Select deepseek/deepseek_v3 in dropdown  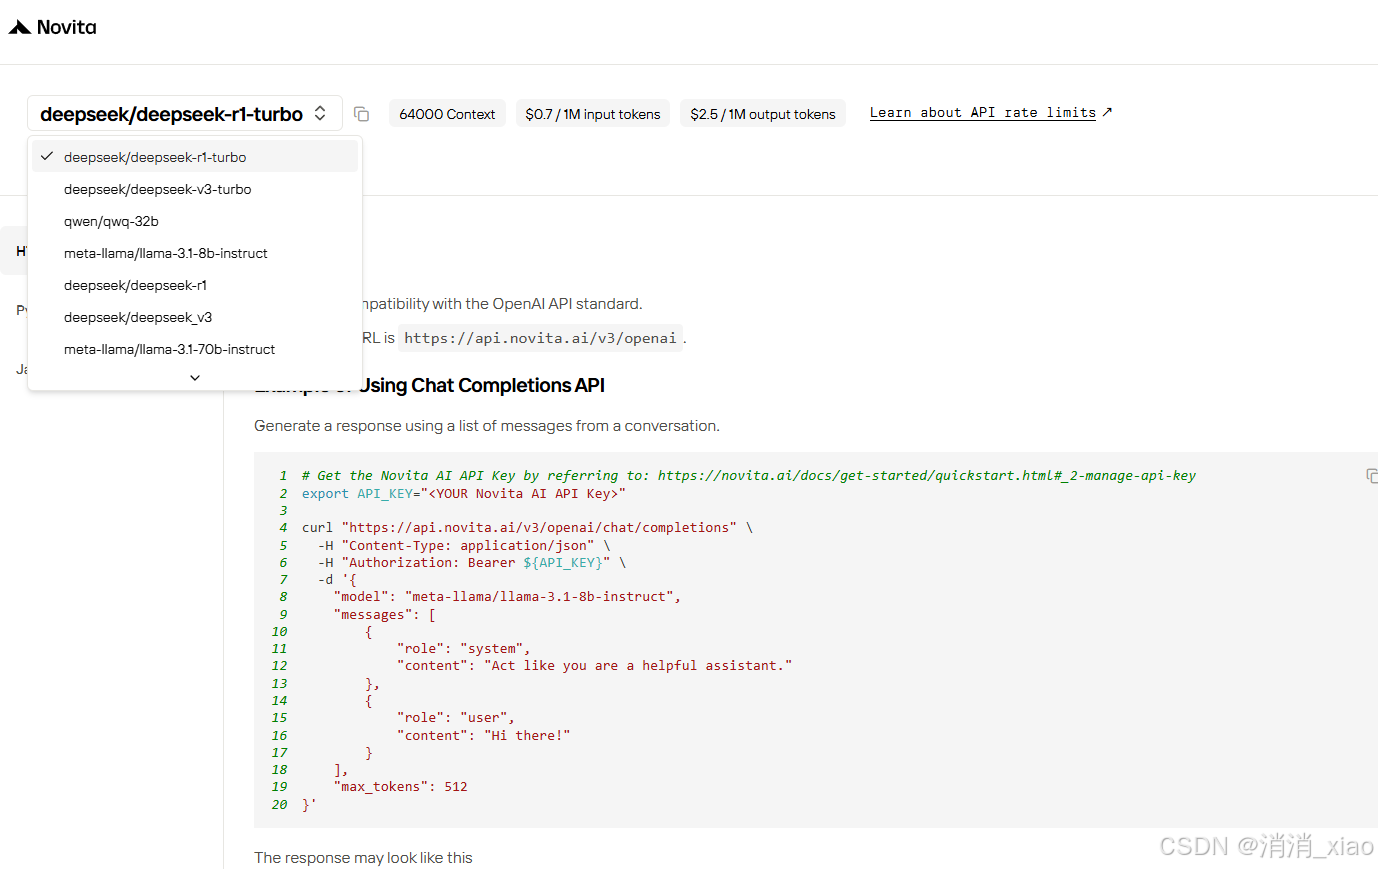click(195, 317)
